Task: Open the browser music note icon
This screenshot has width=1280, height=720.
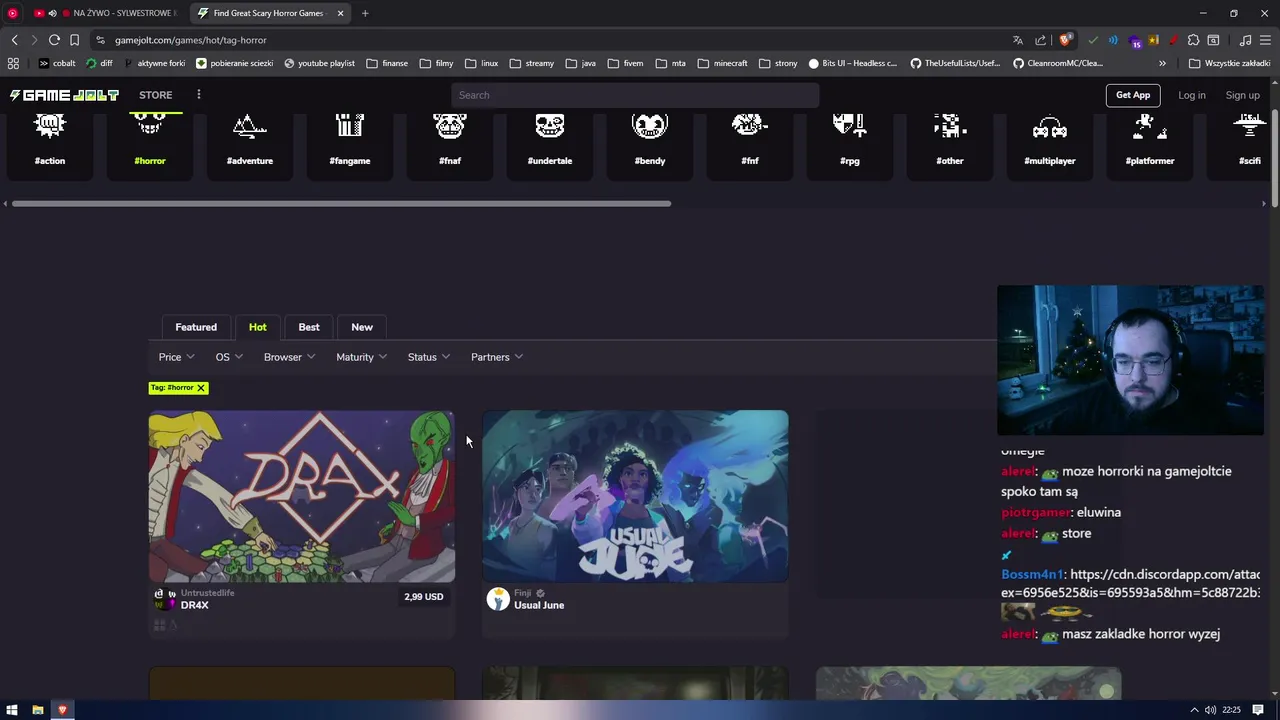Action: click(1245, 40)
